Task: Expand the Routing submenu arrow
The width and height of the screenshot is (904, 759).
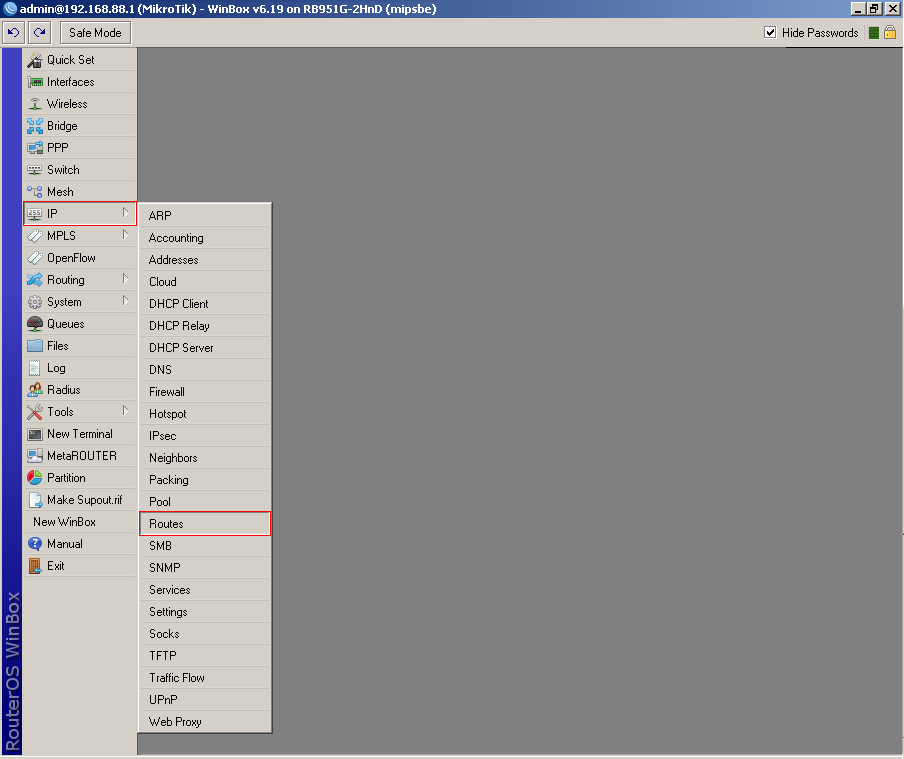Action: (x=125, y=279)
